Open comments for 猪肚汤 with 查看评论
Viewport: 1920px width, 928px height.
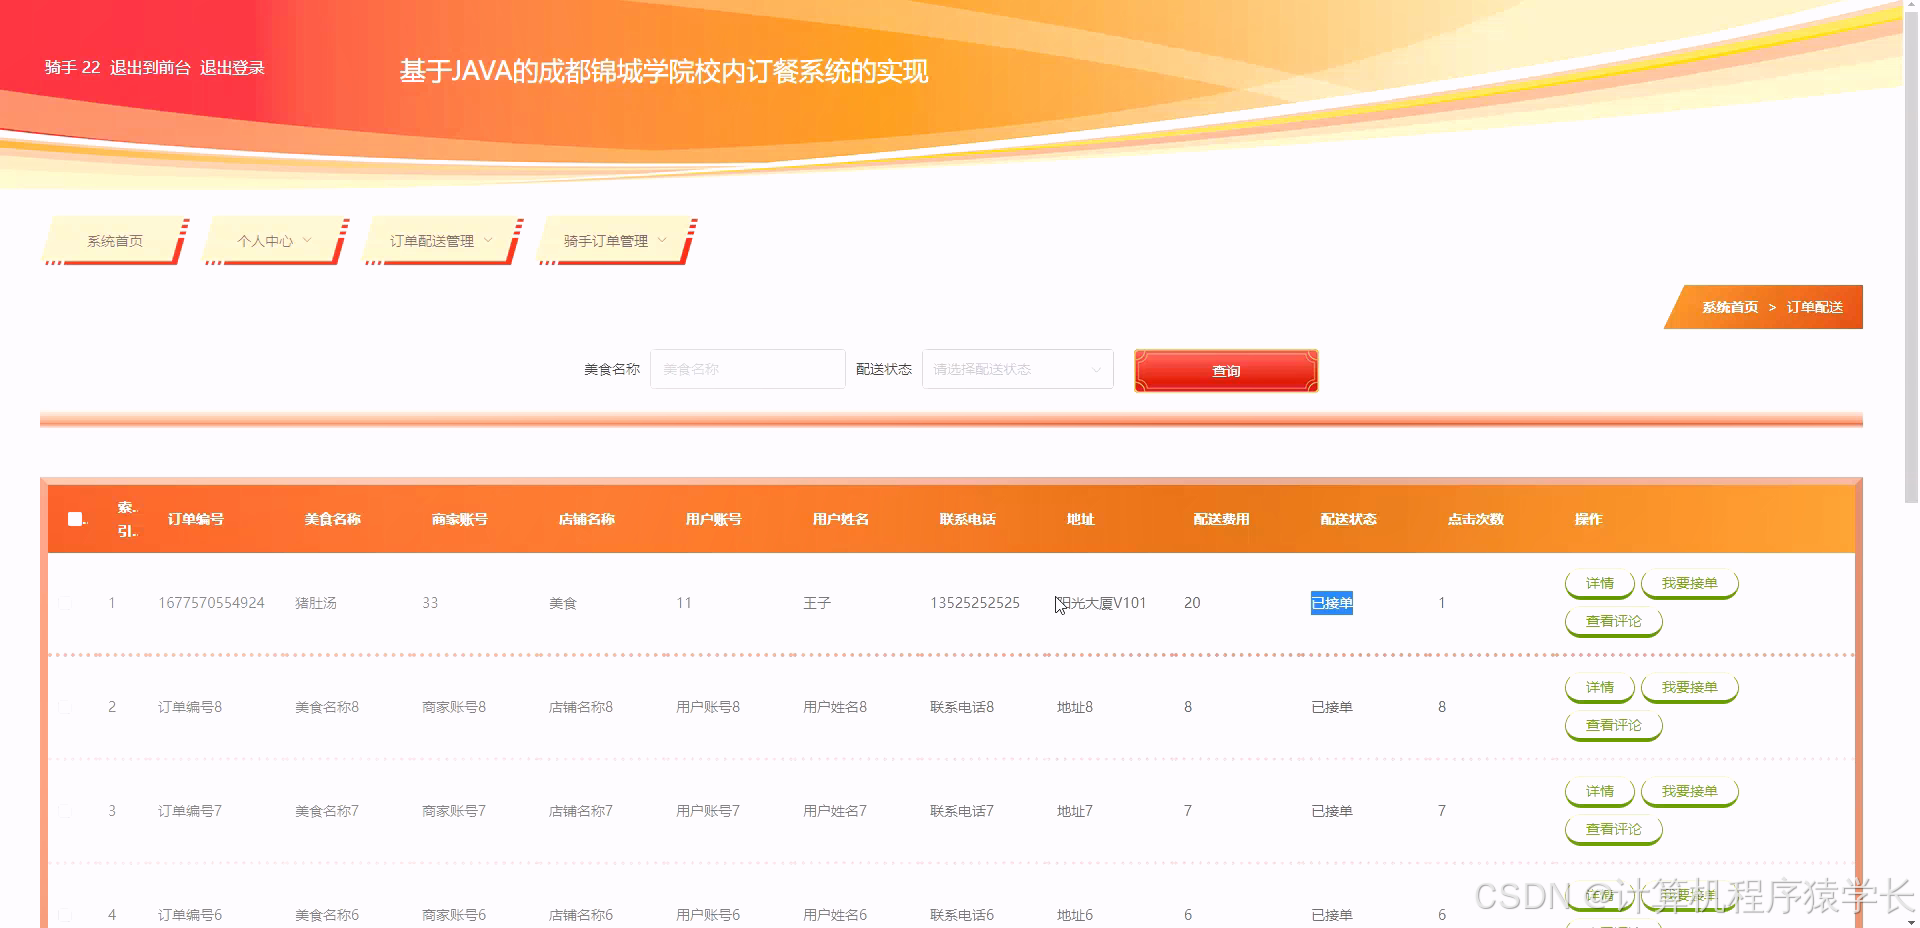(x=1612, y=621)
